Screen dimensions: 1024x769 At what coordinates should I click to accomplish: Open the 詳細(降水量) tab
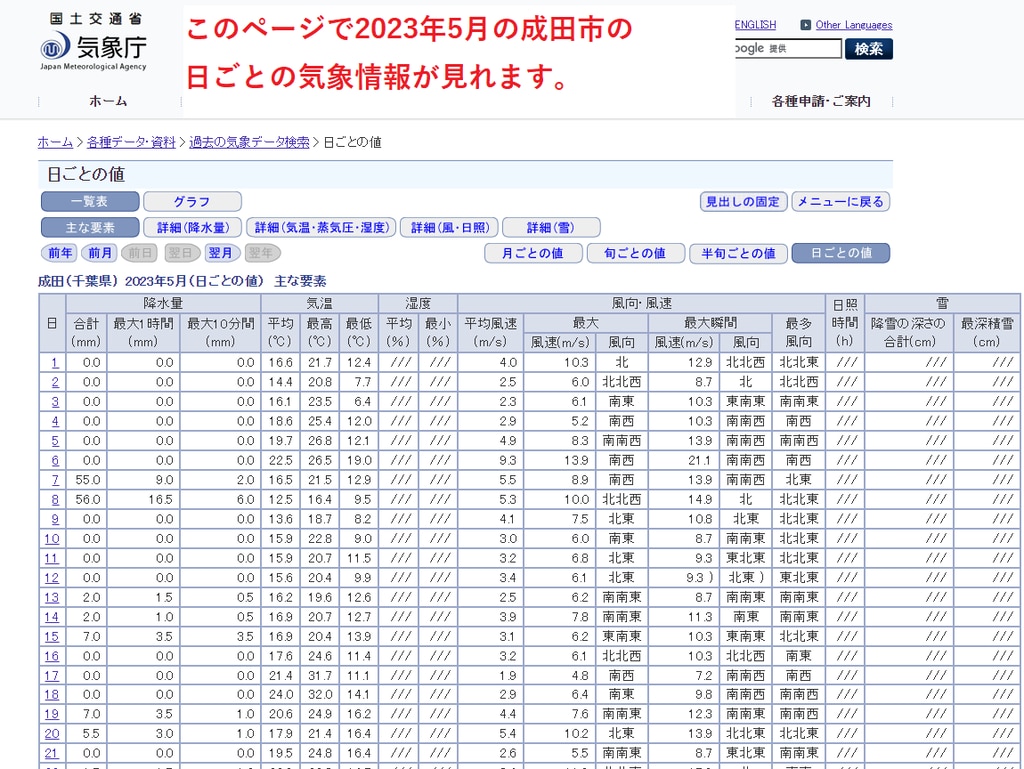(192, 227)
